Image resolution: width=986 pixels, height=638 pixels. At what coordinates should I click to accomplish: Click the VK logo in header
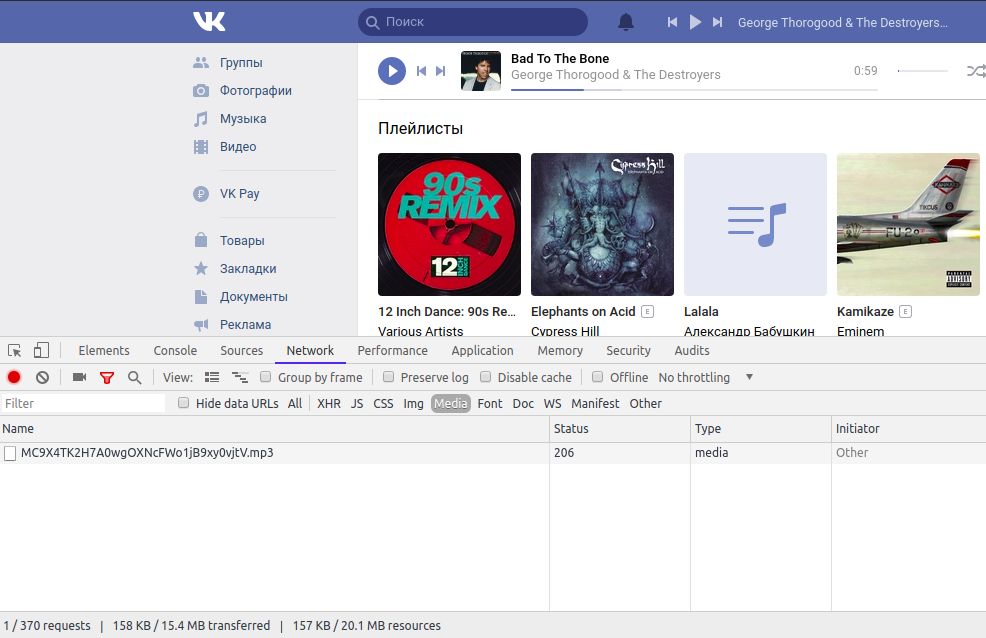click(209, 21)
